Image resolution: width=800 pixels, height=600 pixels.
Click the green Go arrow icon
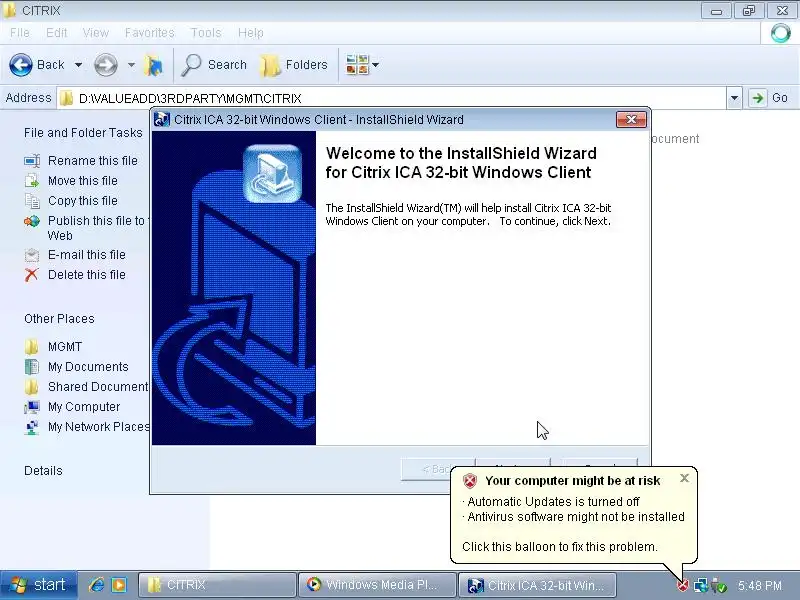tap(758, 98)
